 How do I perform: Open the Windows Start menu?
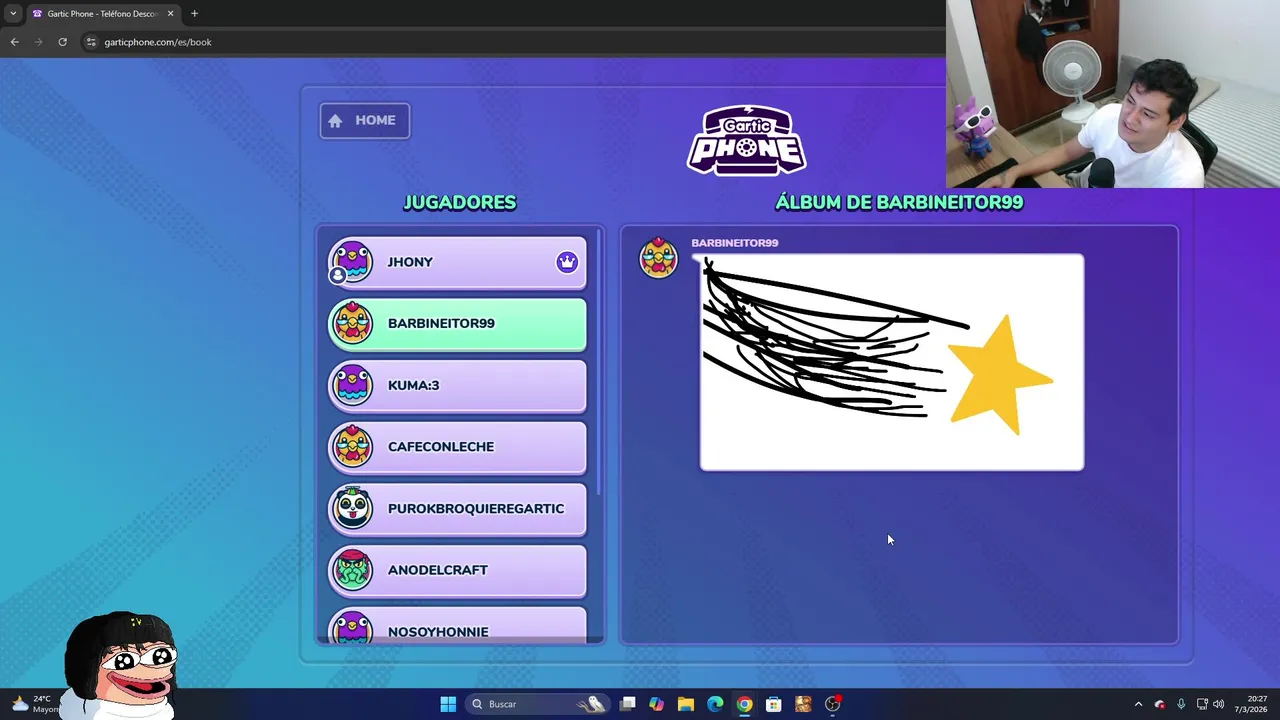pos(448,704)
